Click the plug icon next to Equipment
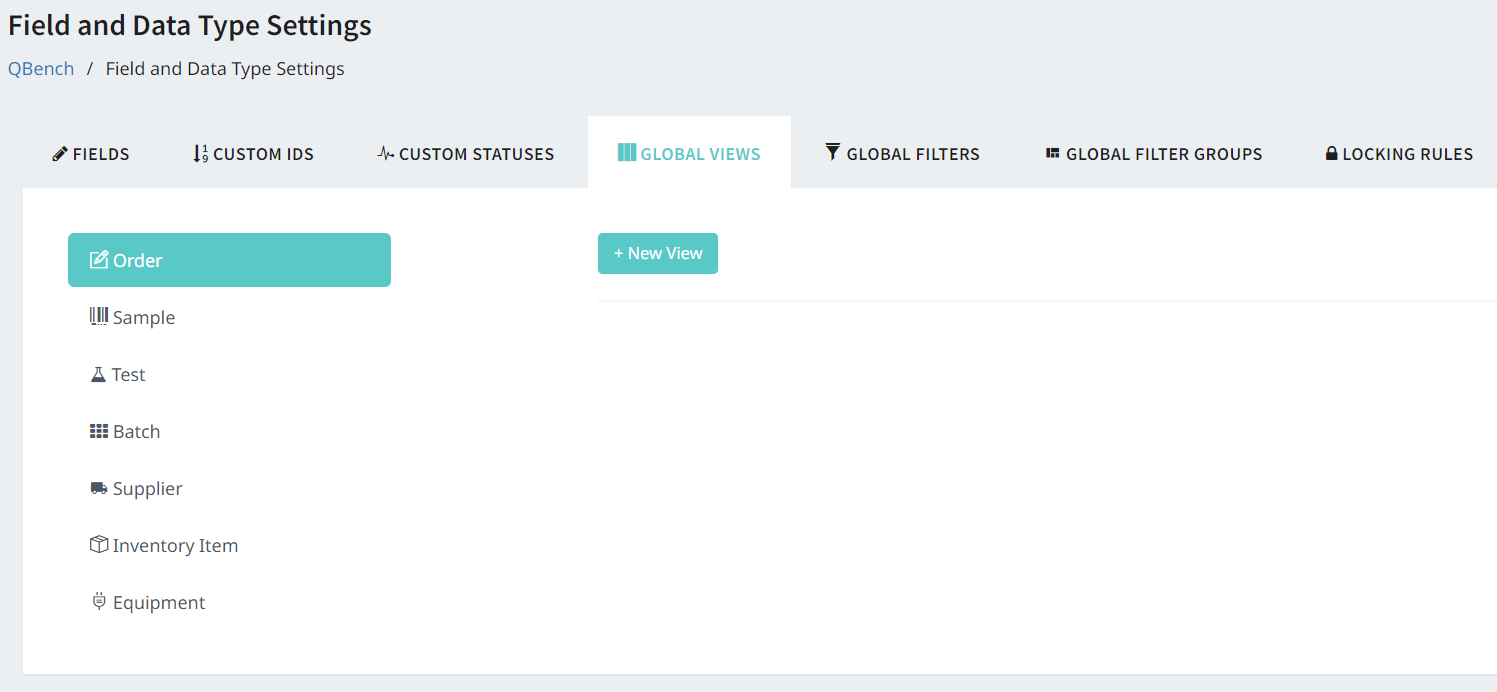Image resolution: width=1497 pixels, height=692 pixels. [98, 602]
